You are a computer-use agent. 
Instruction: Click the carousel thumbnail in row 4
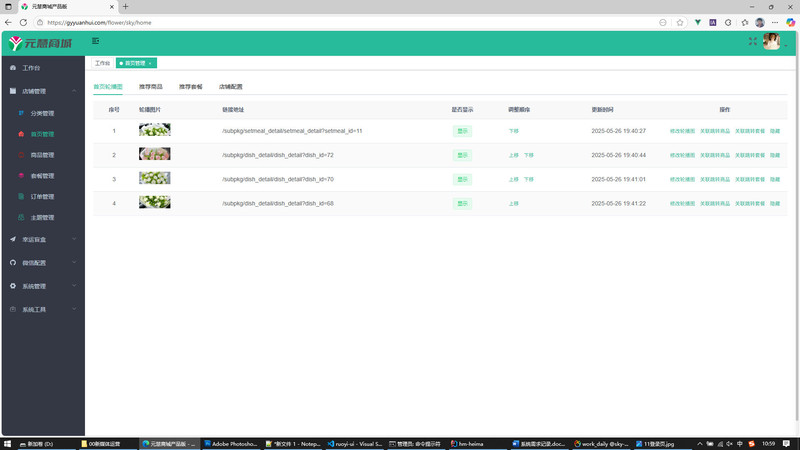click(x=154, y=203)
